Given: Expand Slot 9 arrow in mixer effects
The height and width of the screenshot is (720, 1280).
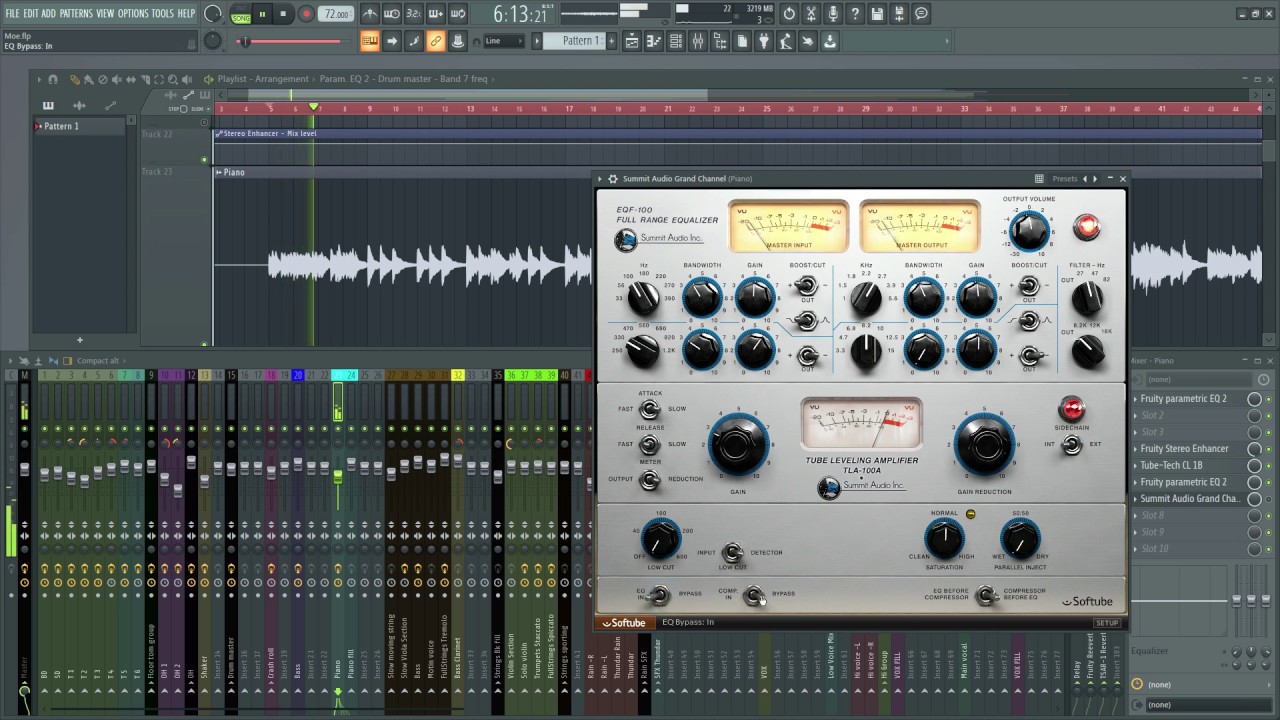Looking at the screenshot, I should pos(1135,532).
